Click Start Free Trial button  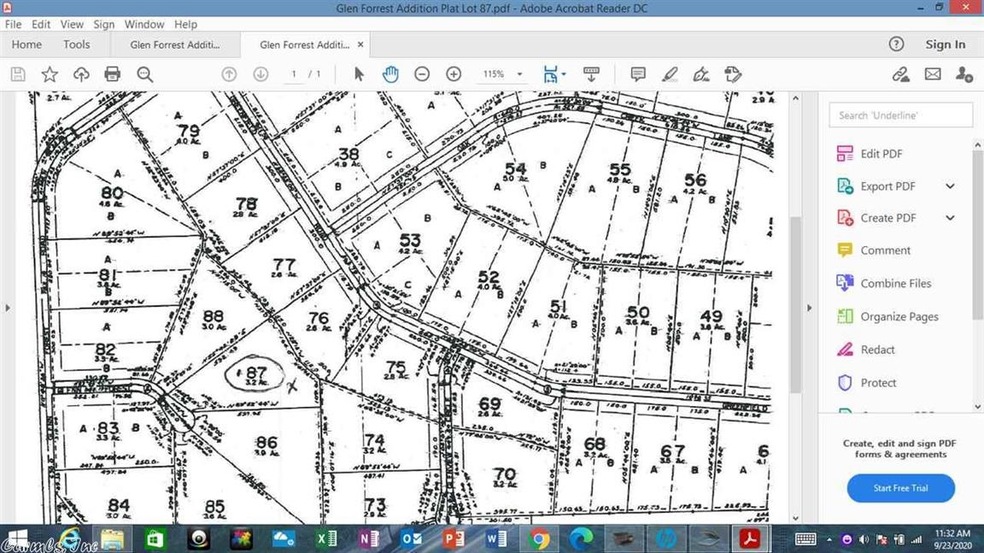pos(901,488)
